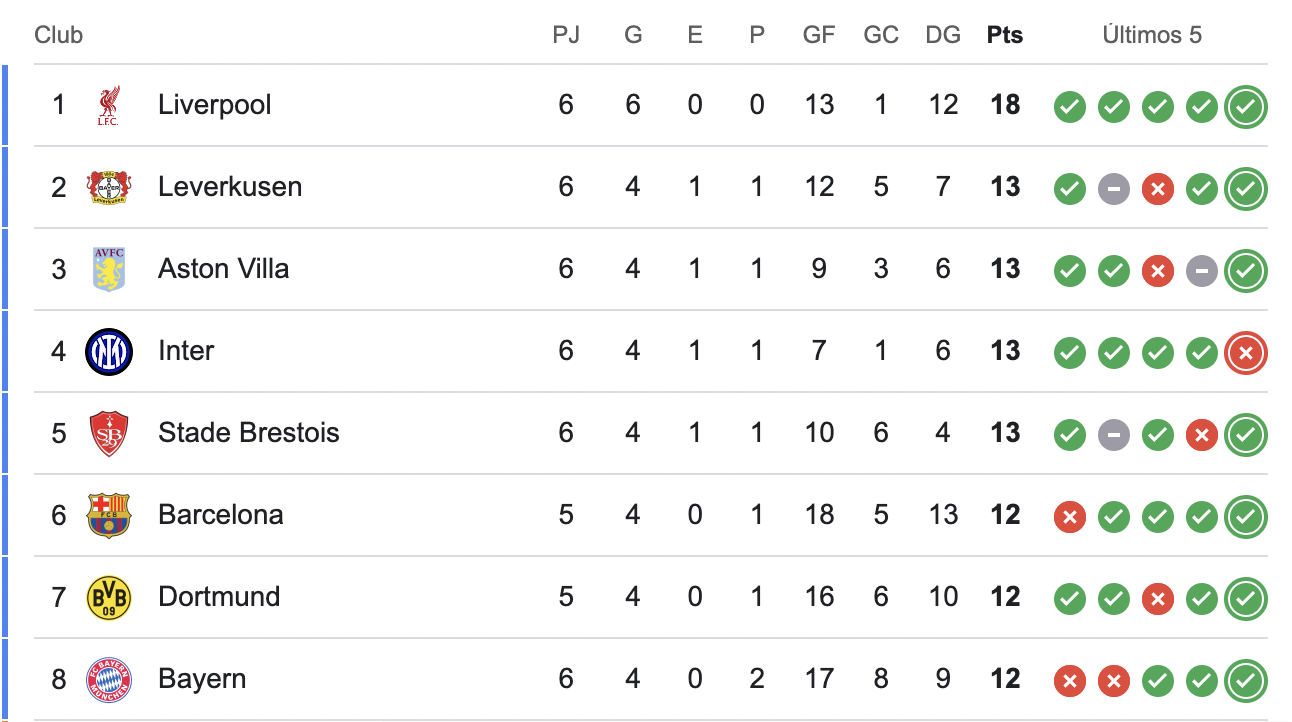Click the Aston Villa crest icon
This screenshot has width=1292, height=722.
click(109, 269)
